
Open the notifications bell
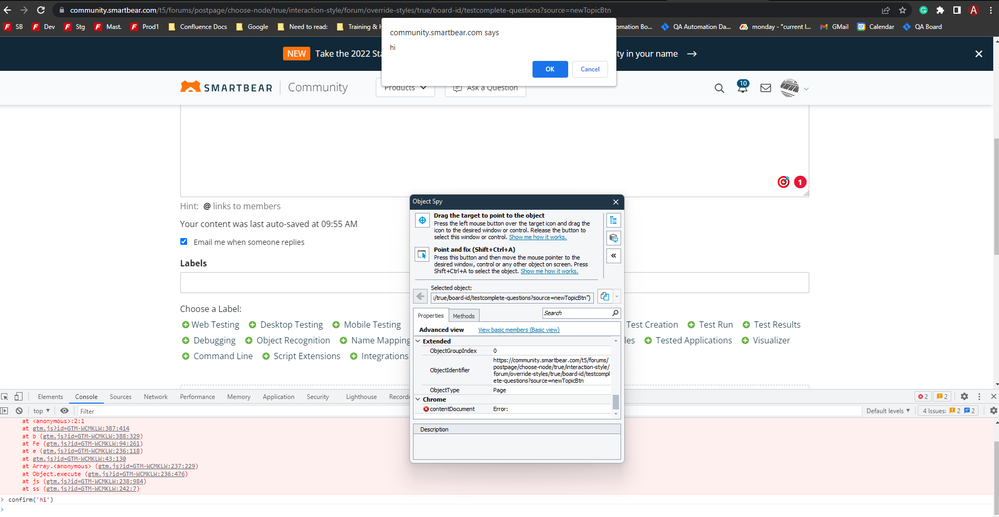(742, 87)
